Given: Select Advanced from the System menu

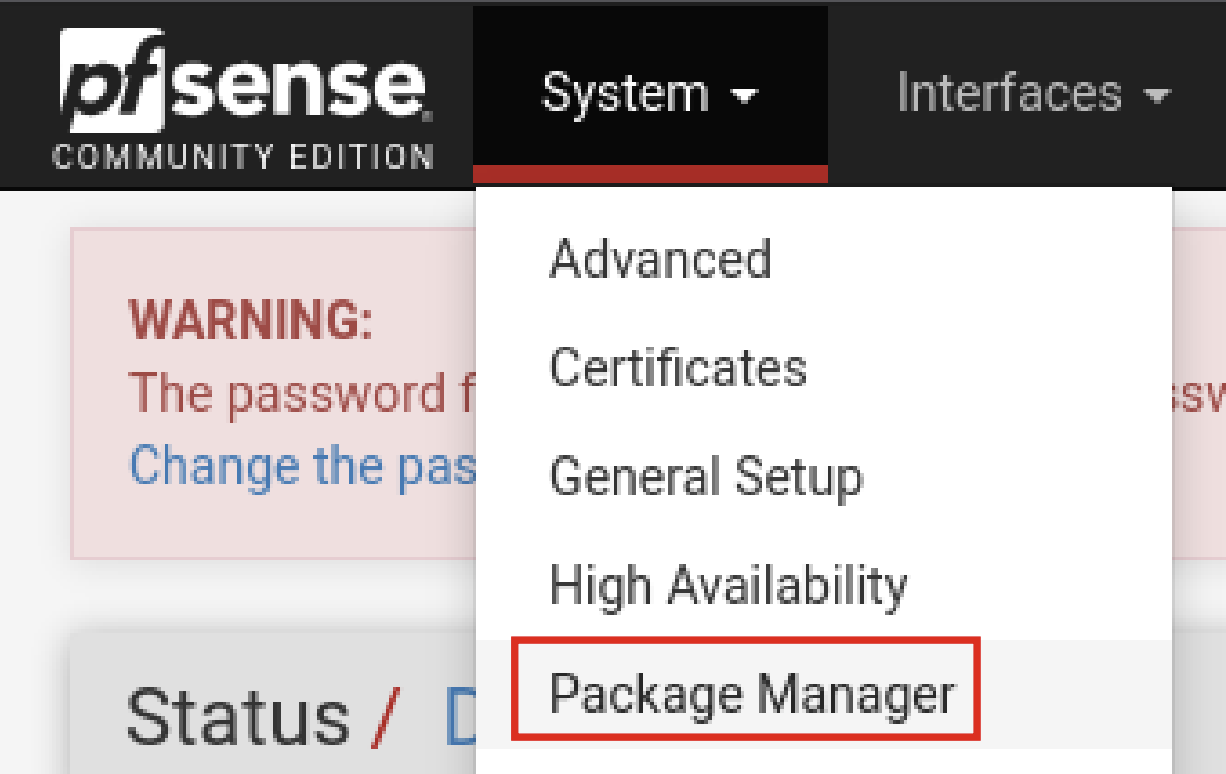Looking at the screenshot, I should tap(661, 260).
